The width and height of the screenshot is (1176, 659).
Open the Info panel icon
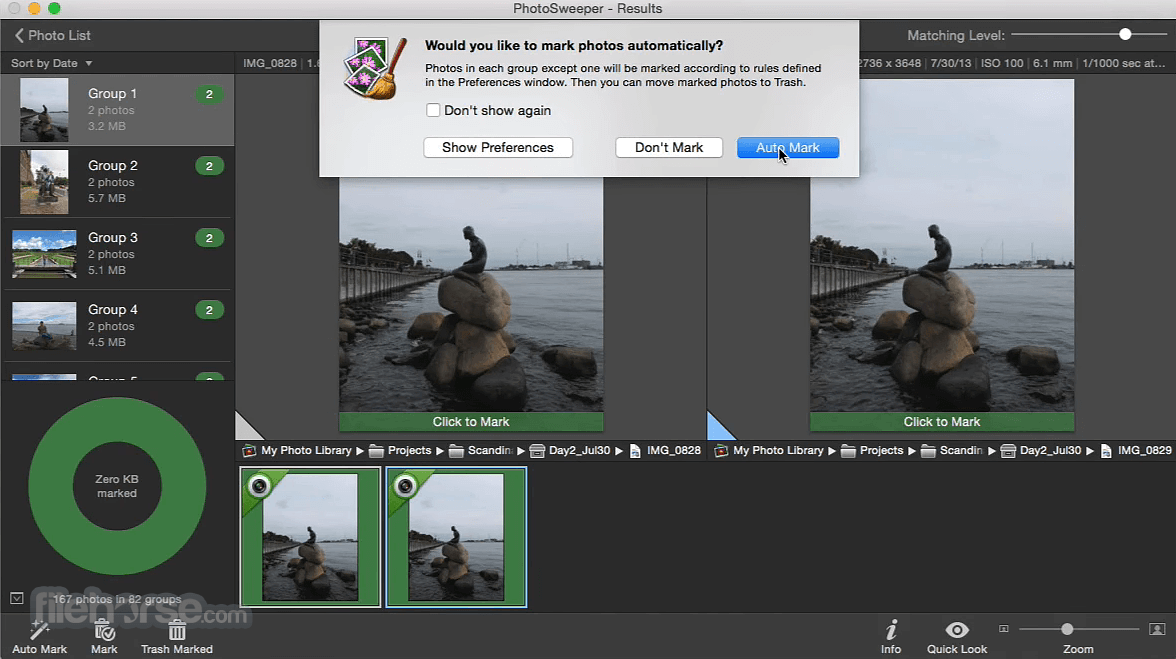click(891, 631)
